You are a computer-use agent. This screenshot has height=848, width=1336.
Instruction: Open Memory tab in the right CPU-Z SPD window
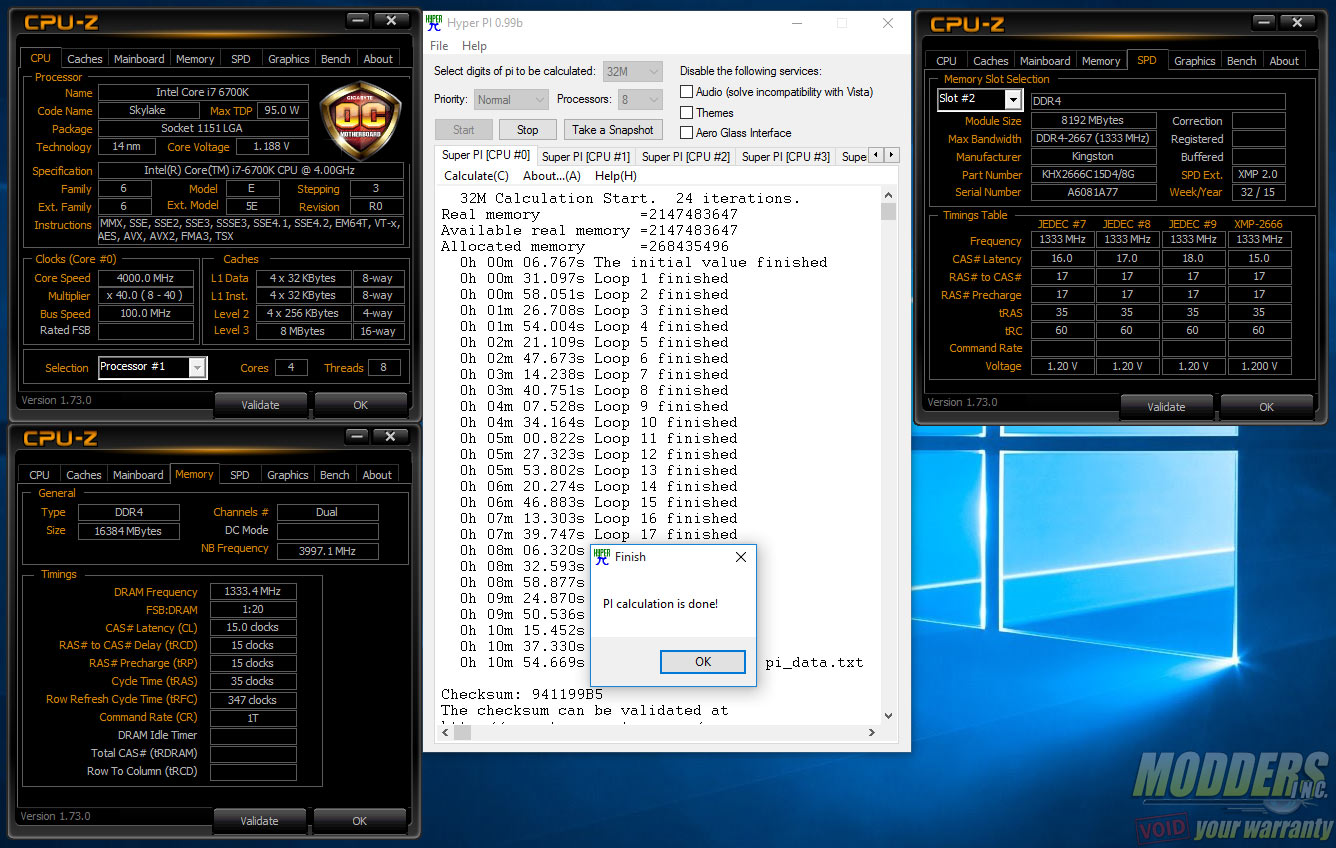click(x=1101, y=61)
